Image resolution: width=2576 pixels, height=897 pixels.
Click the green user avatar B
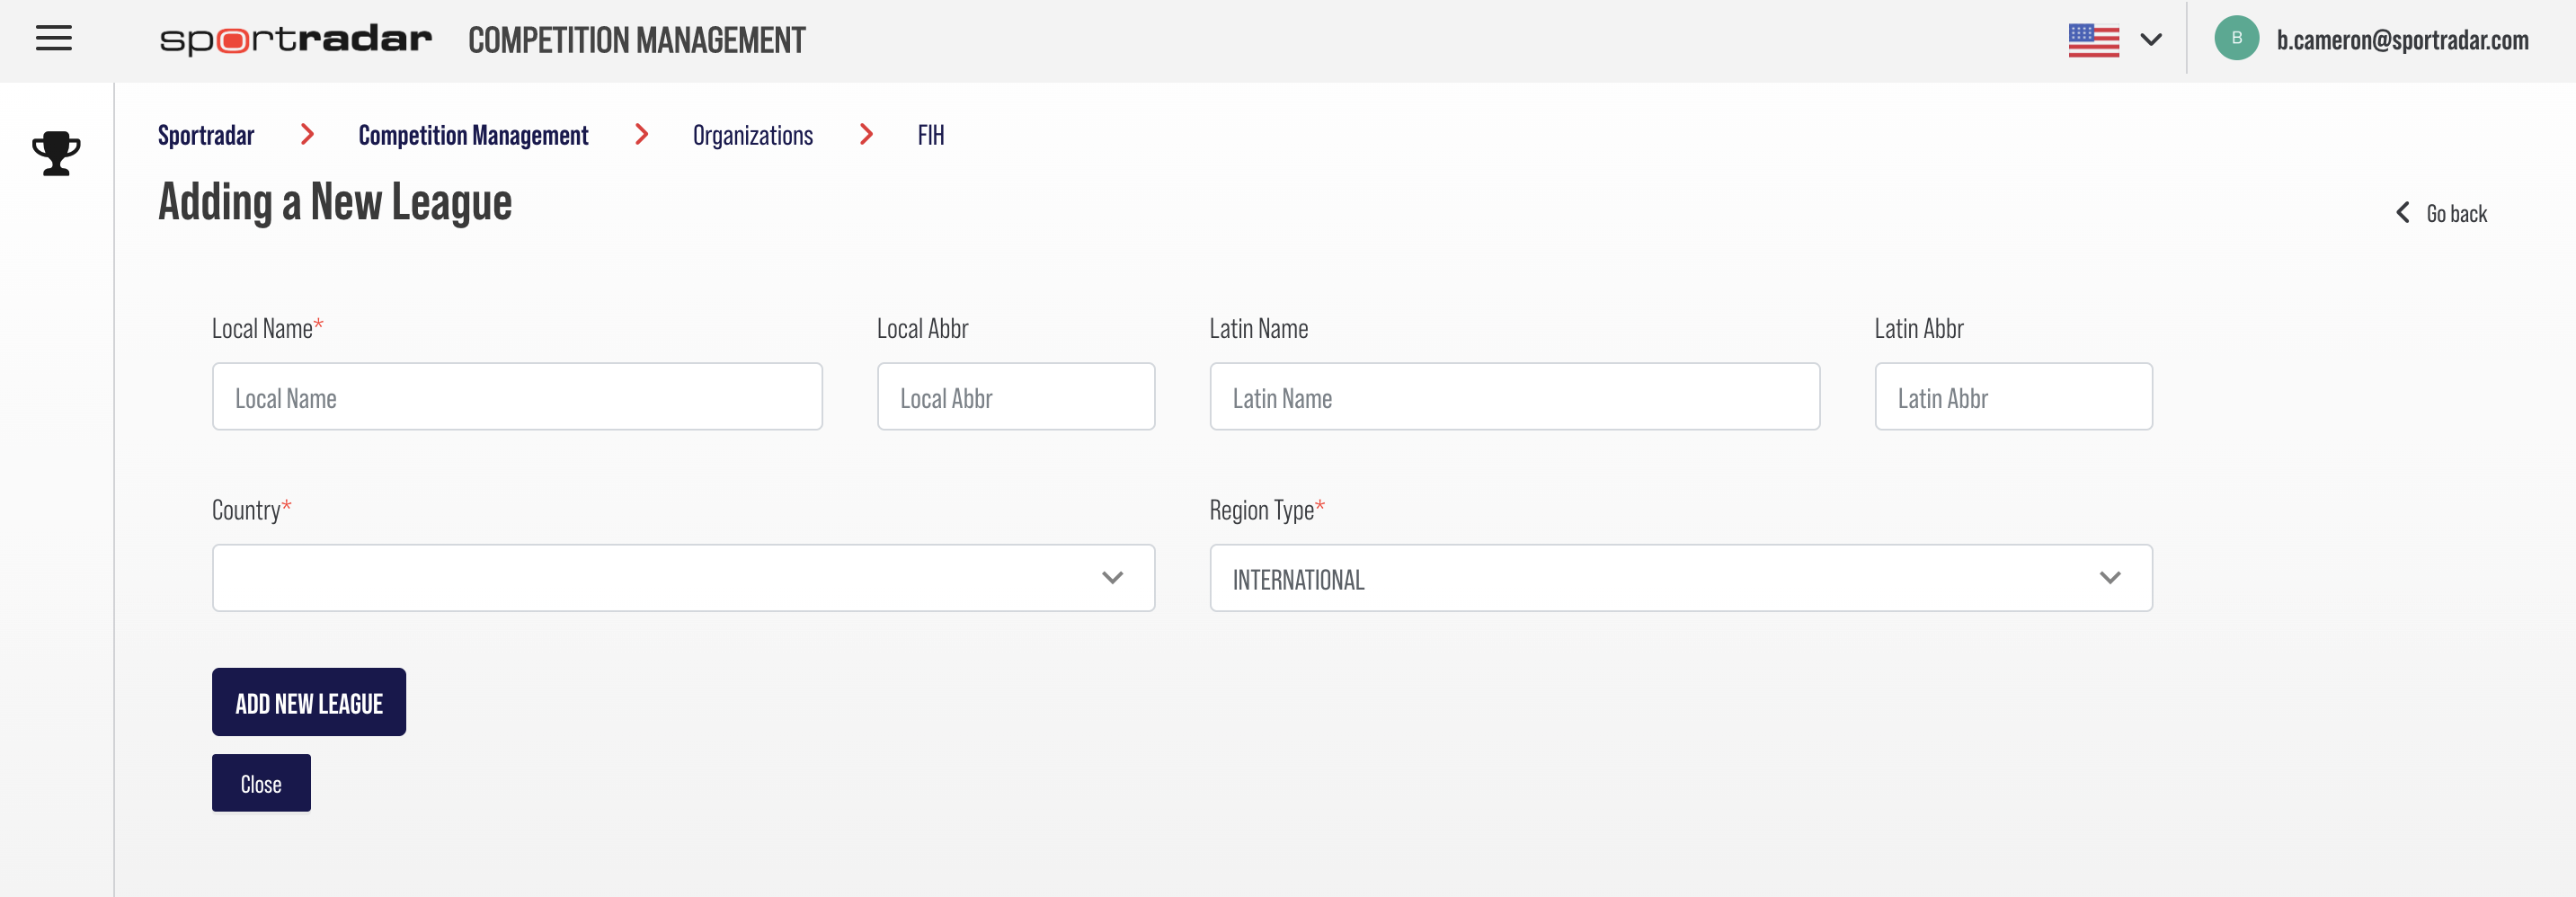[x=2236, y=38]
